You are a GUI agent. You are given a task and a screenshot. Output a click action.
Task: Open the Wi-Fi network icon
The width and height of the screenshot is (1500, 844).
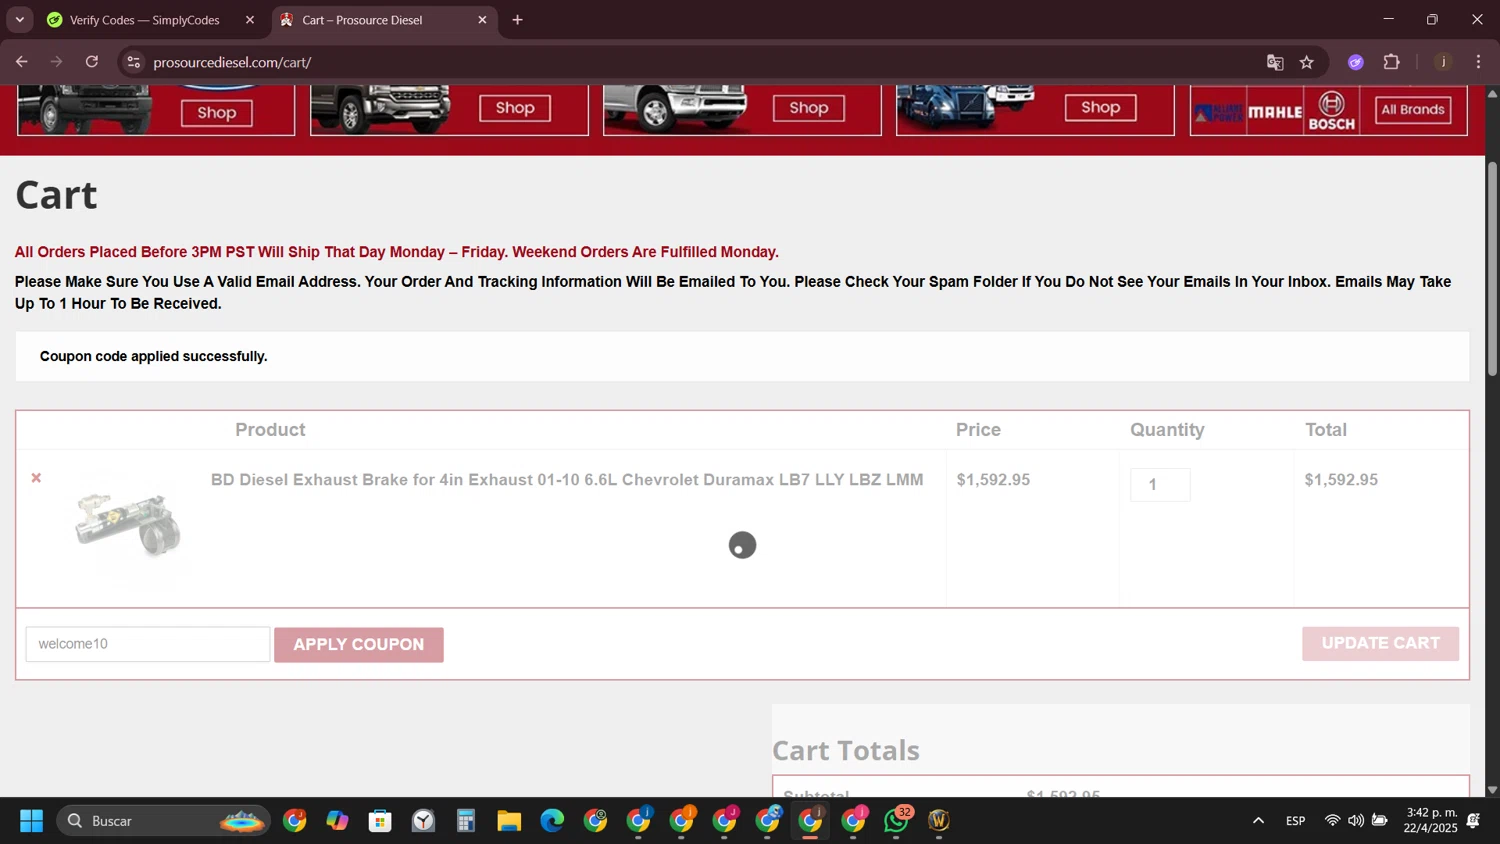pos(1332,821)
